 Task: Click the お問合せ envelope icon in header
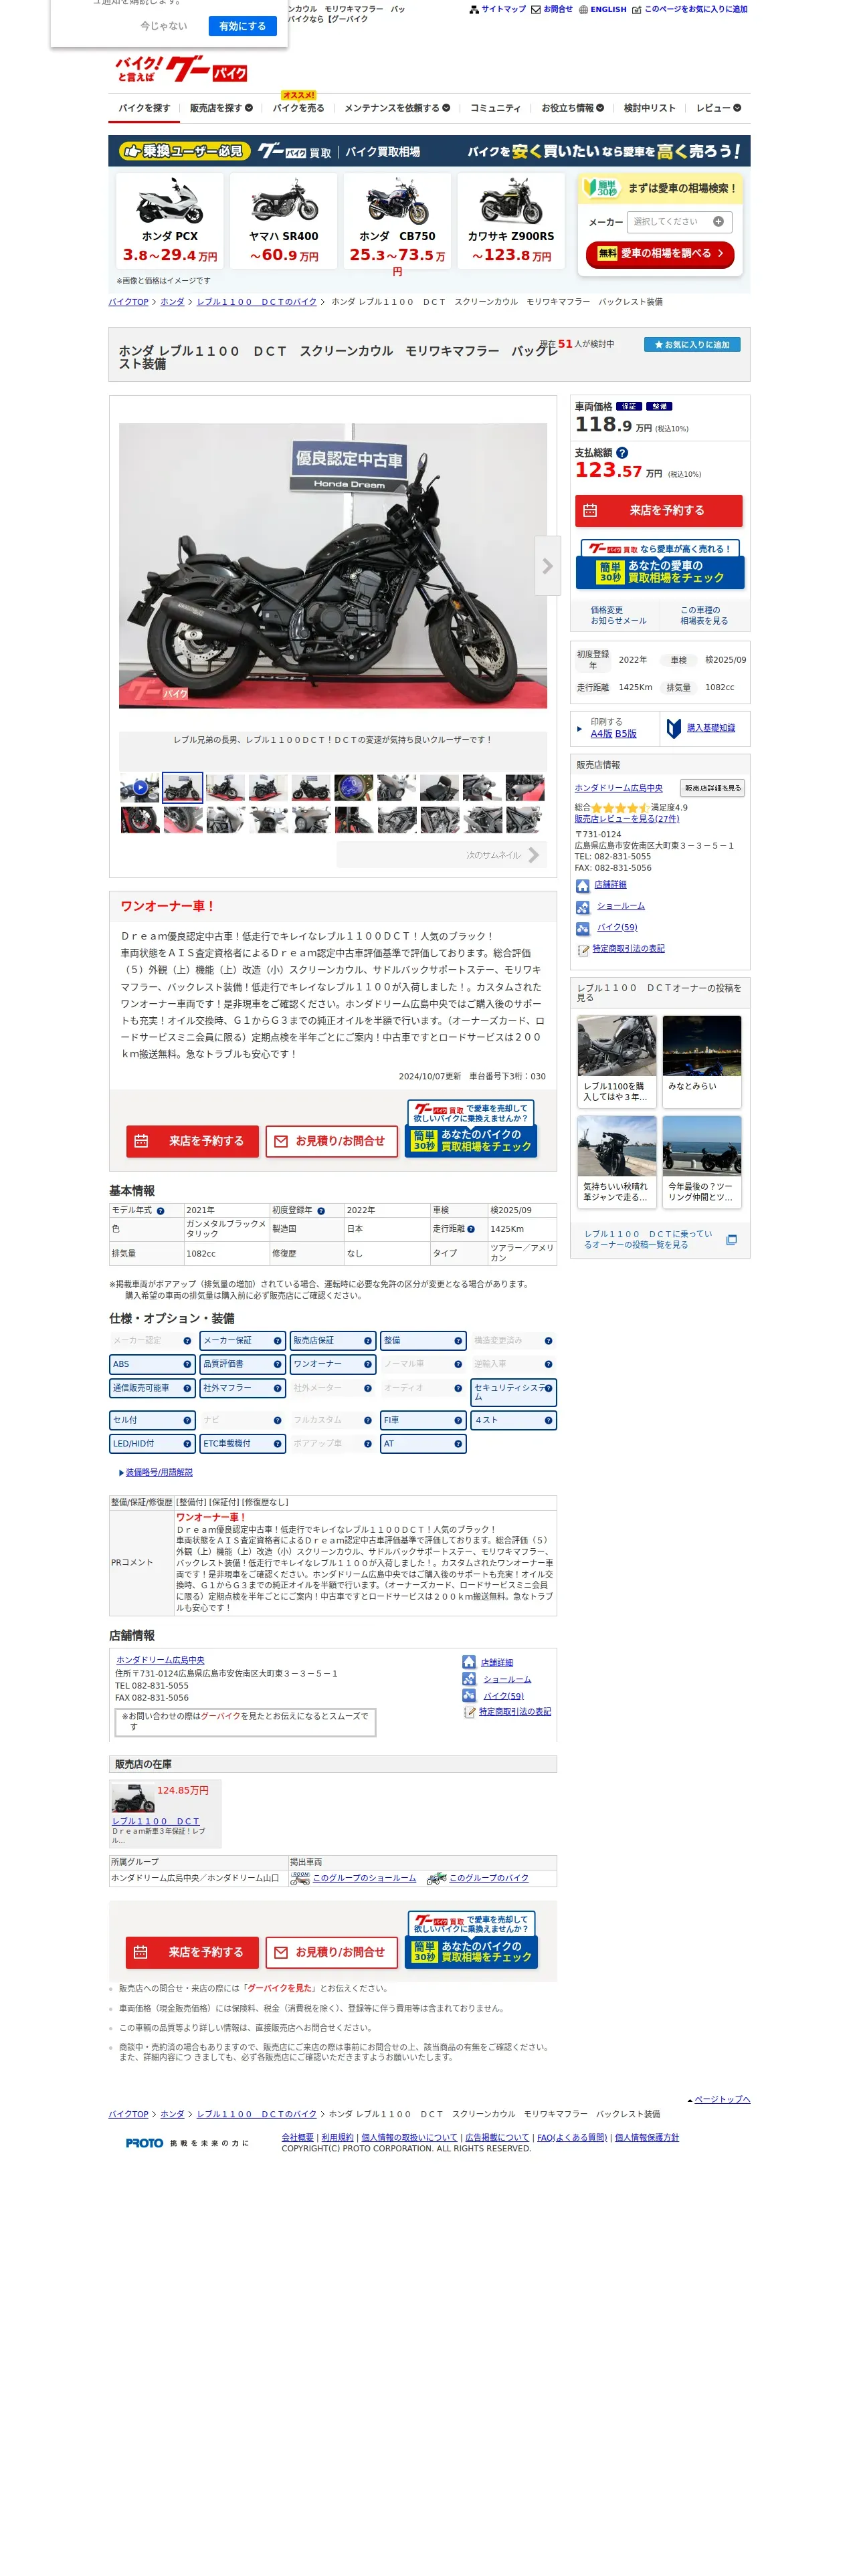[x=536, y=9]
